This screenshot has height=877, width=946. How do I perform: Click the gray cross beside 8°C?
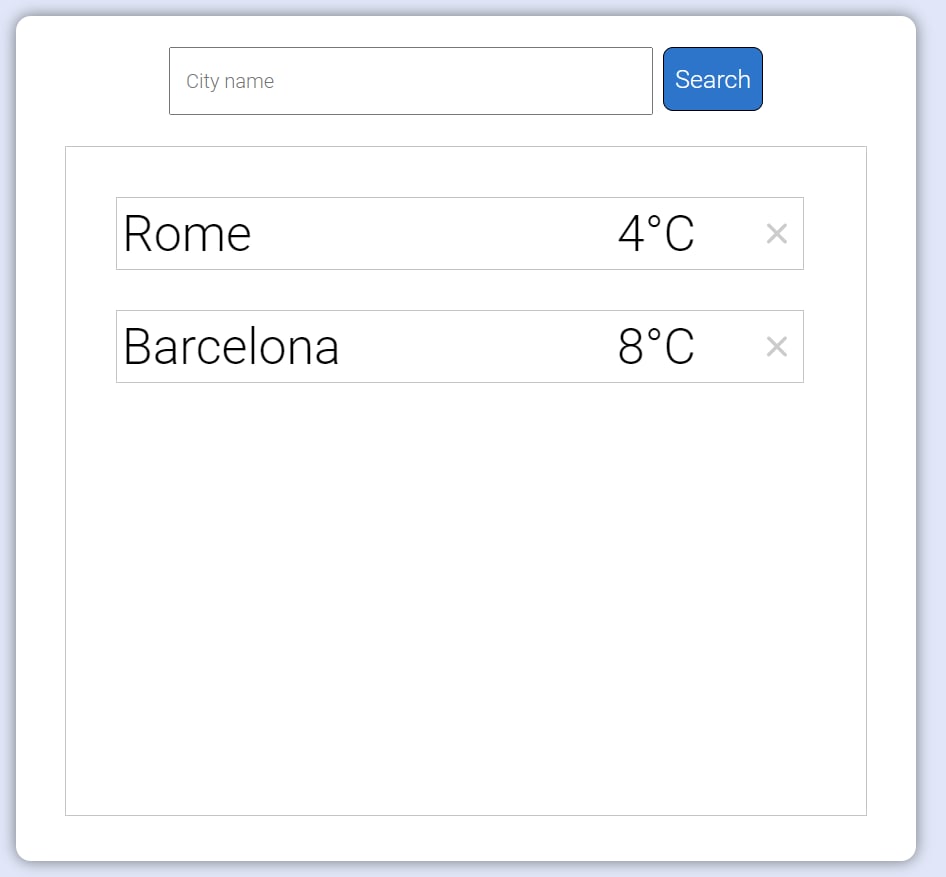coord(776,346)
